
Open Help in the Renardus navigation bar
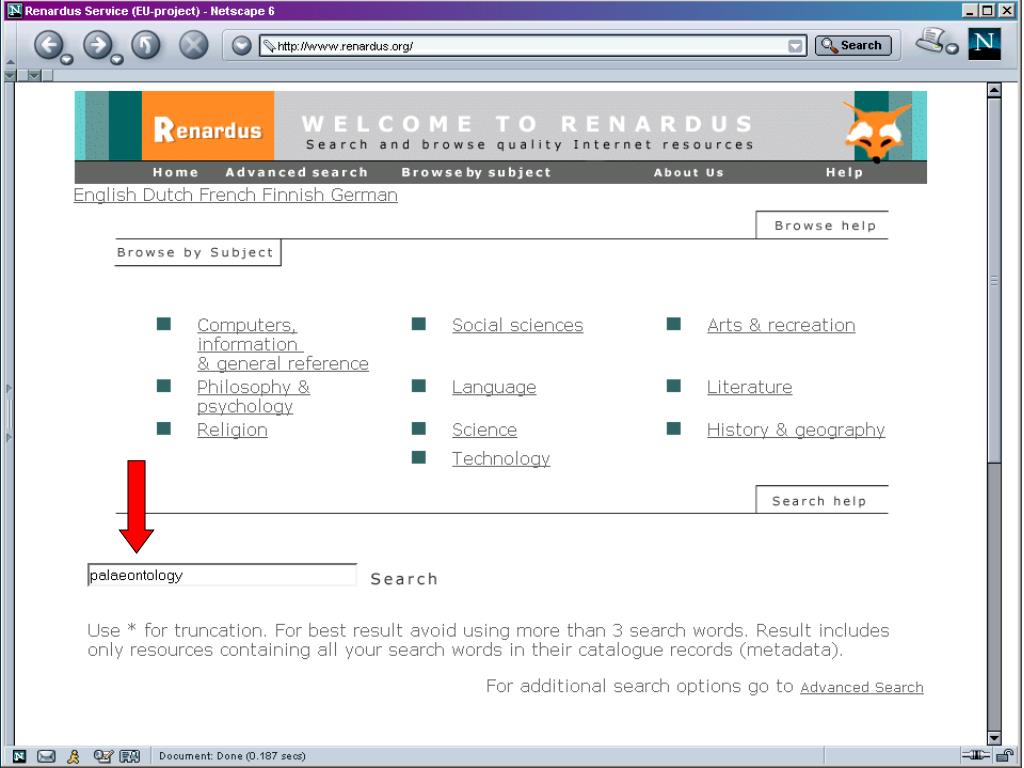[x=844, y=172]
